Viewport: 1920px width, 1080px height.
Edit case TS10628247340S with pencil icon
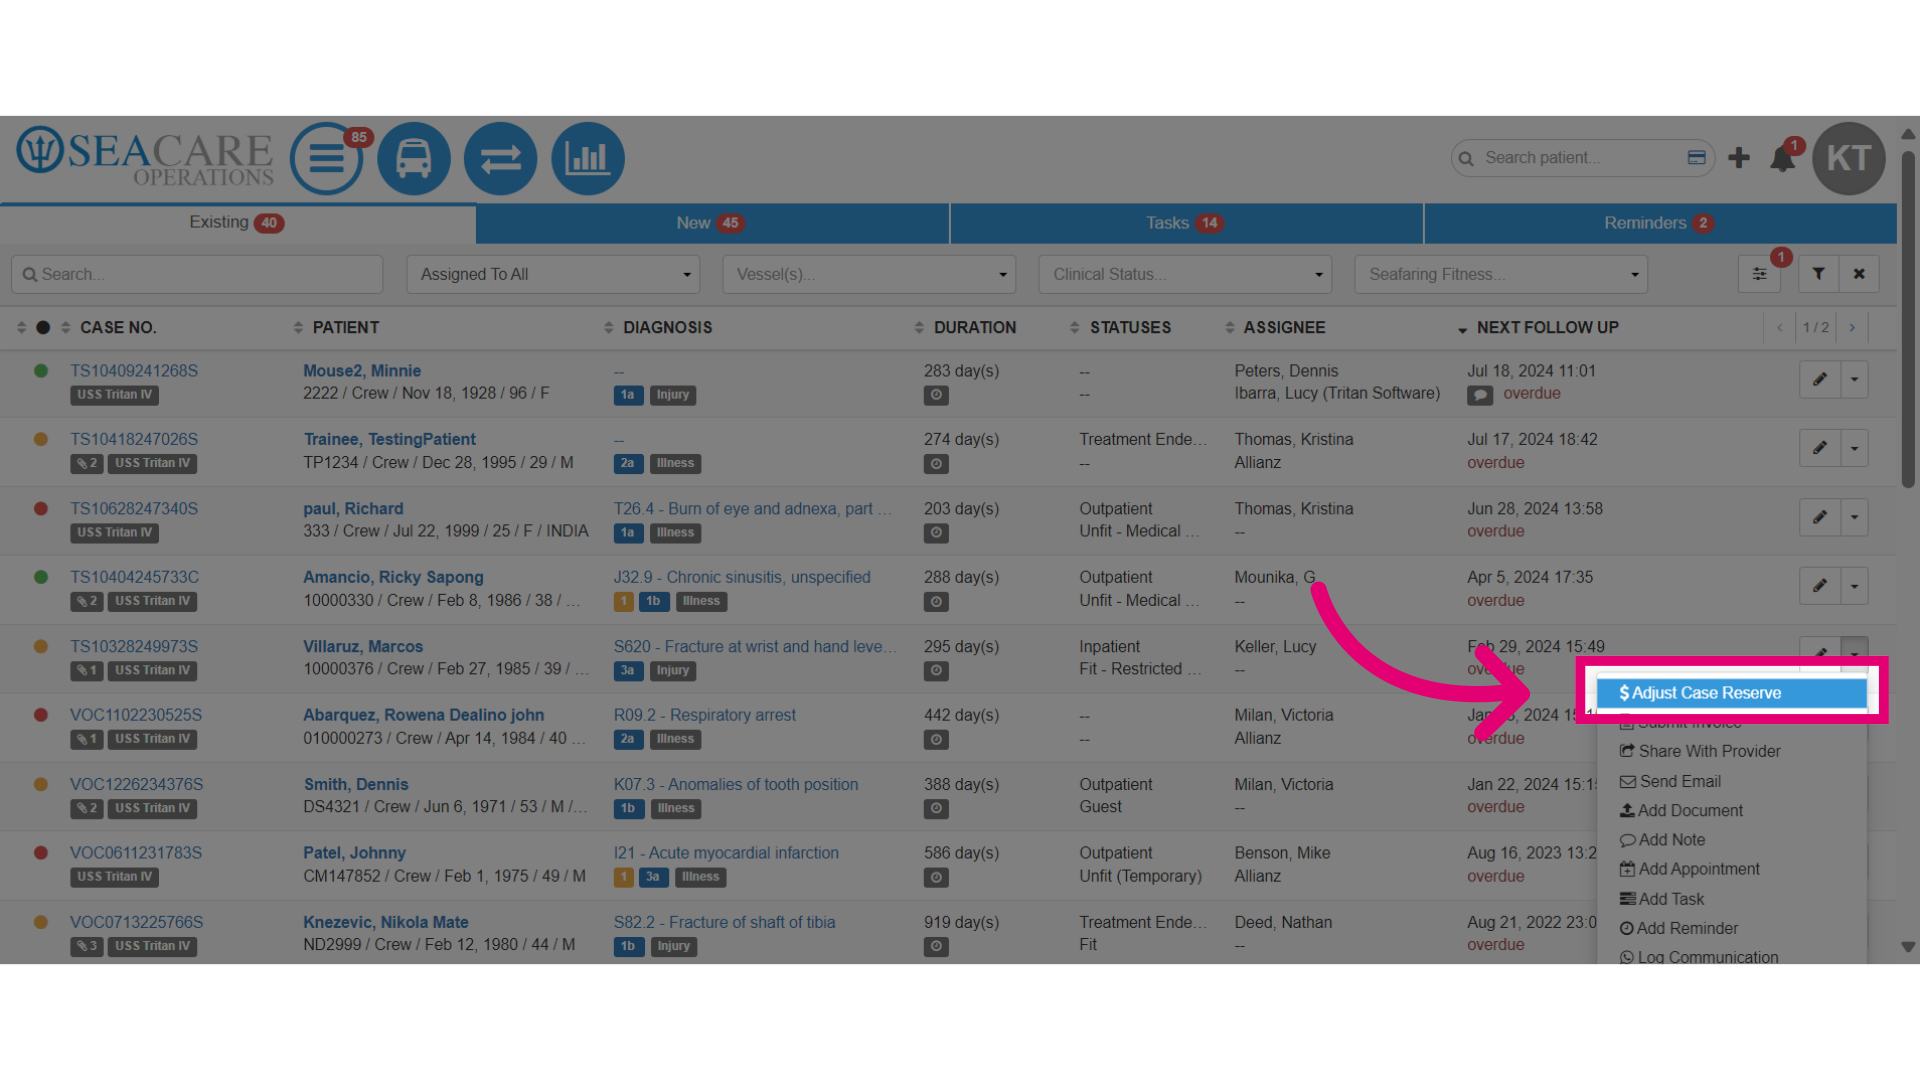[x=1820, y=517]
